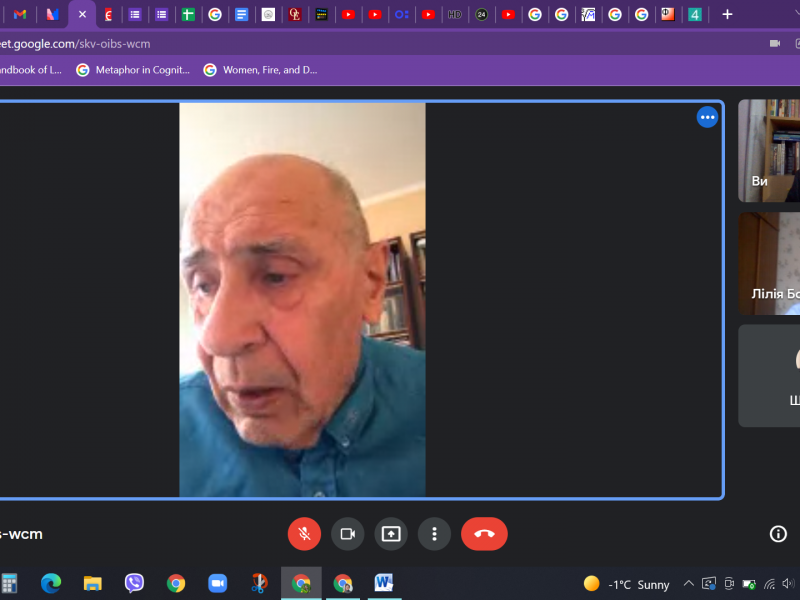Launch Zoom from the taskbar

[x=218, y=583]
